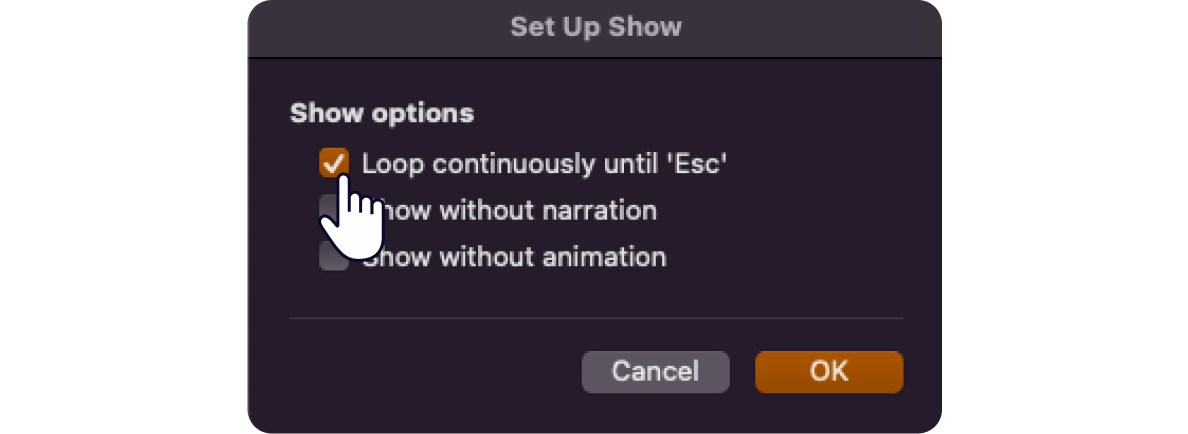Click the "Show without animation" label text
This screenshot has height=434, width=1188.
point(514,258)
